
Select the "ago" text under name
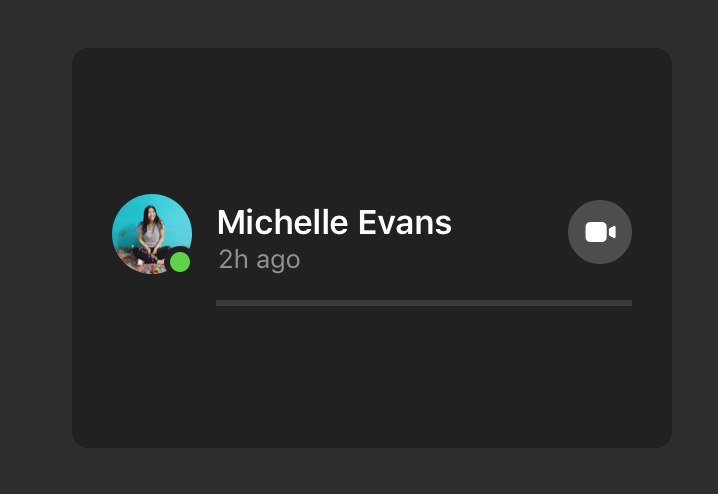pyautogui.click(x=278, y=262)
